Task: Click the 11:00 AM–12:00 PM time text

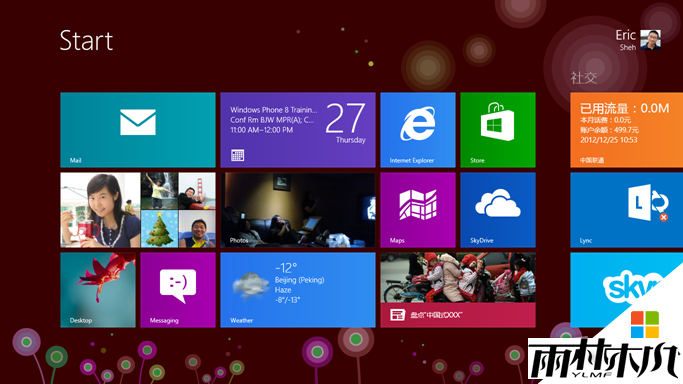Action: click(x=261, y=130)
